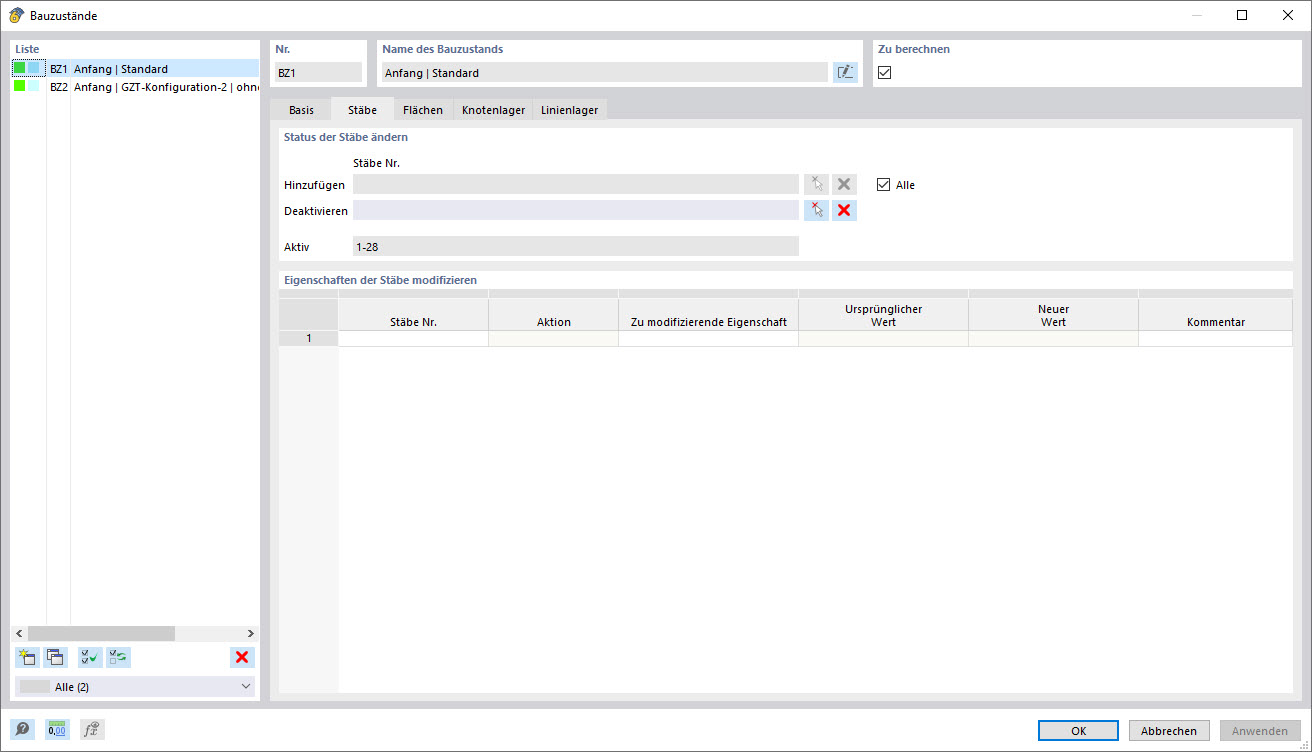This screenshot has height=752, width=1312.
Task: Confirm dialog with OK button
Action: (1078, 730)
